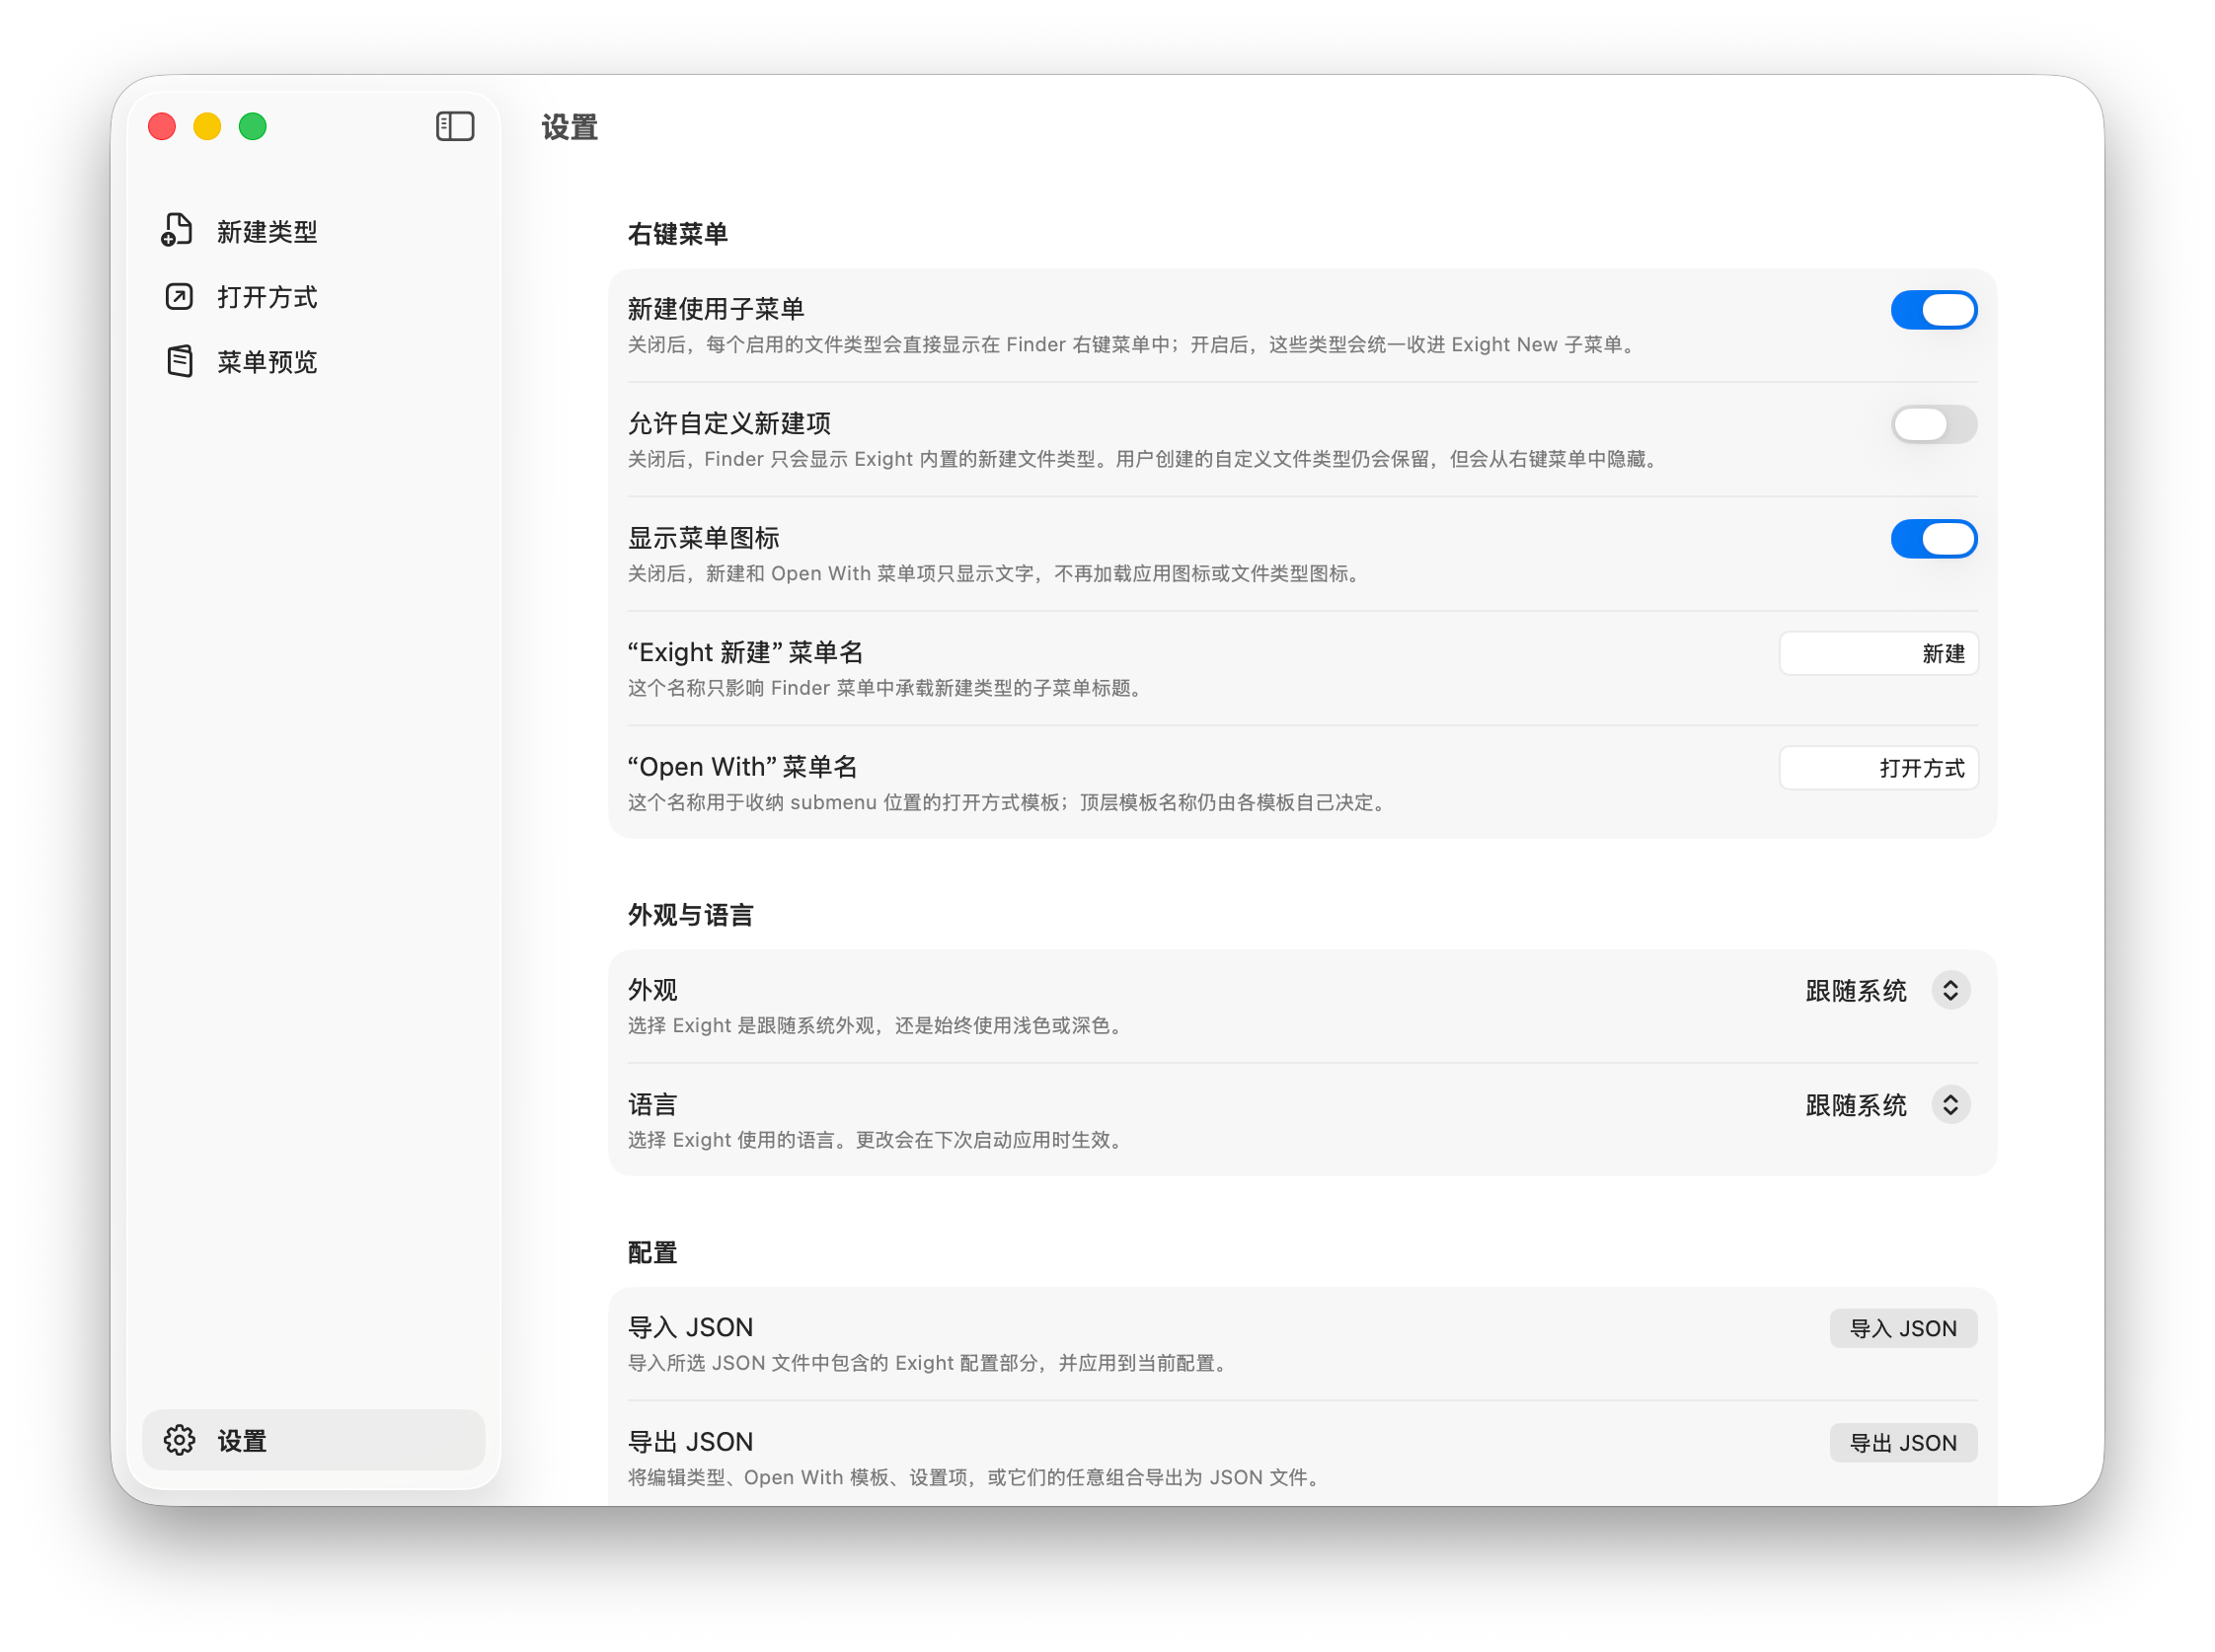Click the 导出 JSON row title

690,1442
